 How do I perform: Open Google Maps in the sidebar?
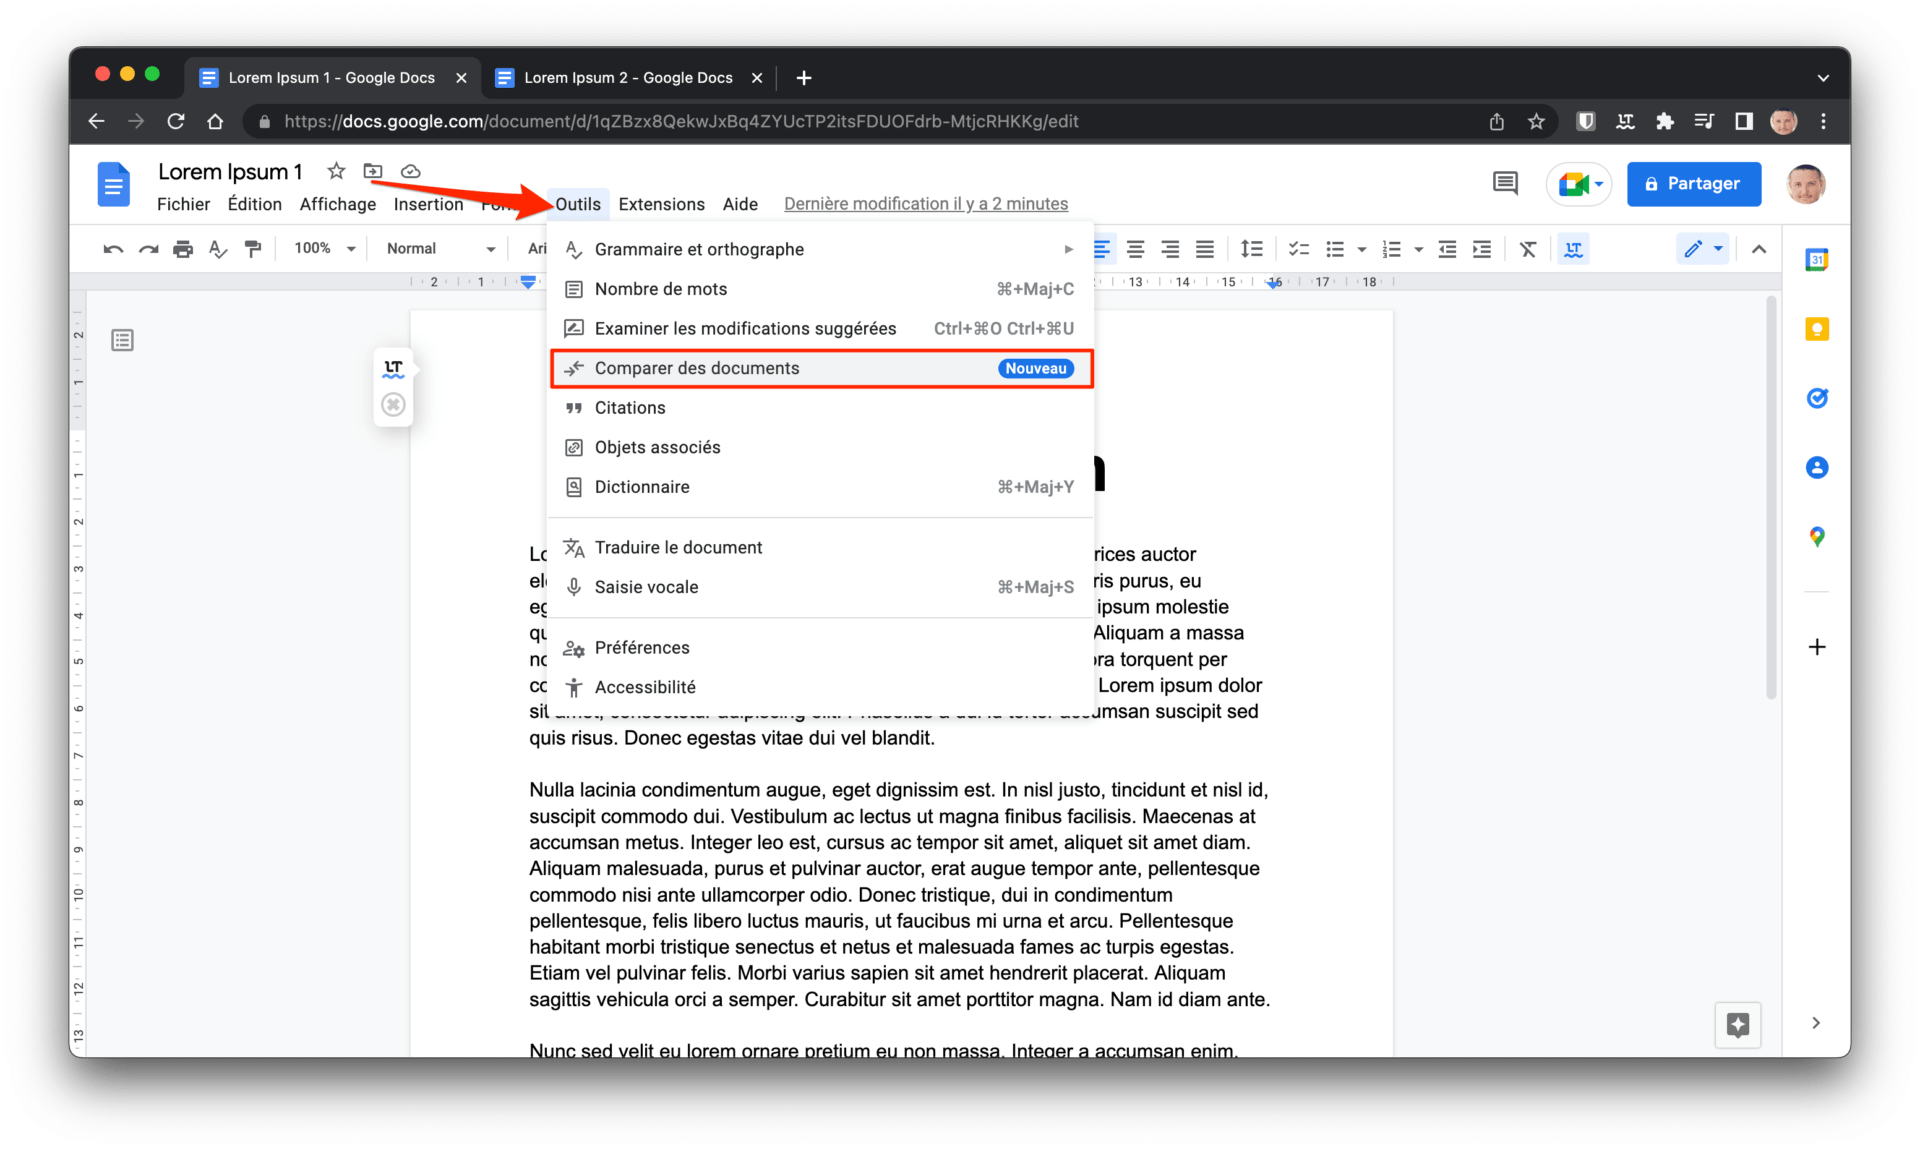click(x=1816, y=537)
